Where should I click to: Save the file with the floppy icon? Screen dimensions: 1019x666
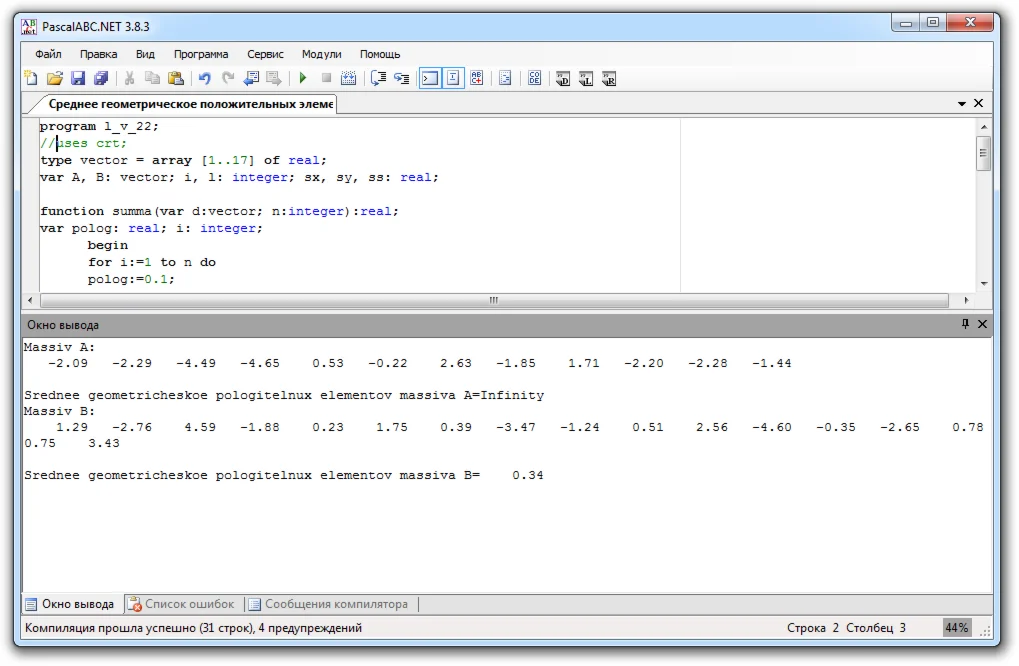point(78,78)
